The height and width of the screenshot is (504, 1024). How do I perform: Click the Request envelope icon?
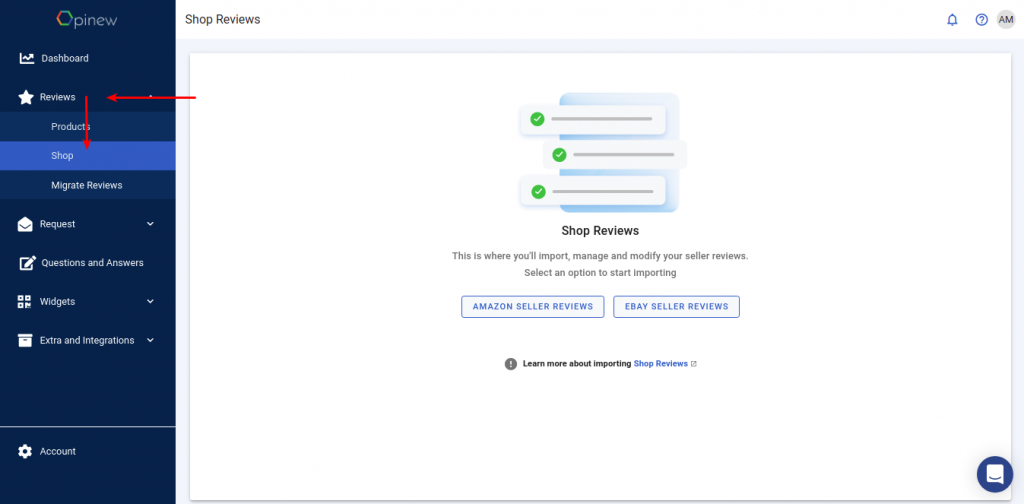[25, 224]
